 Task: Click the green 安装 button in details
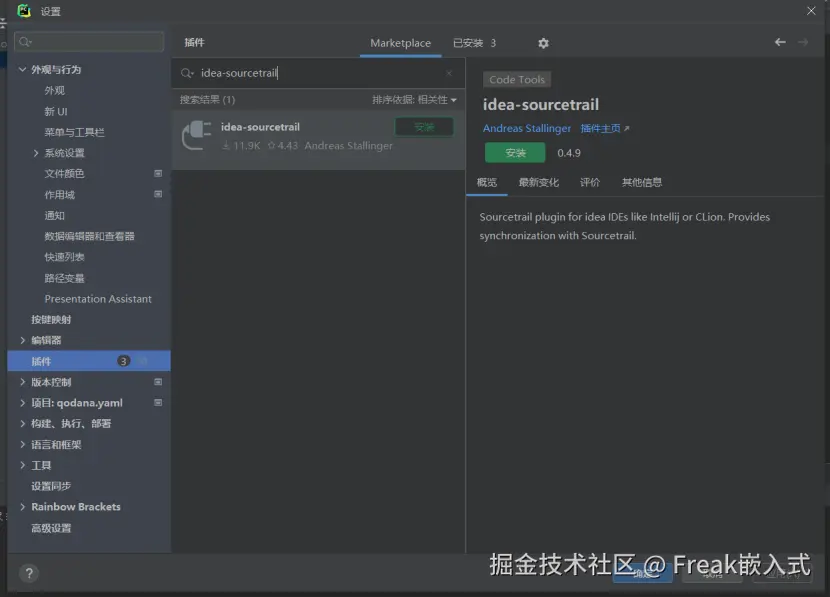click(515, 153)
